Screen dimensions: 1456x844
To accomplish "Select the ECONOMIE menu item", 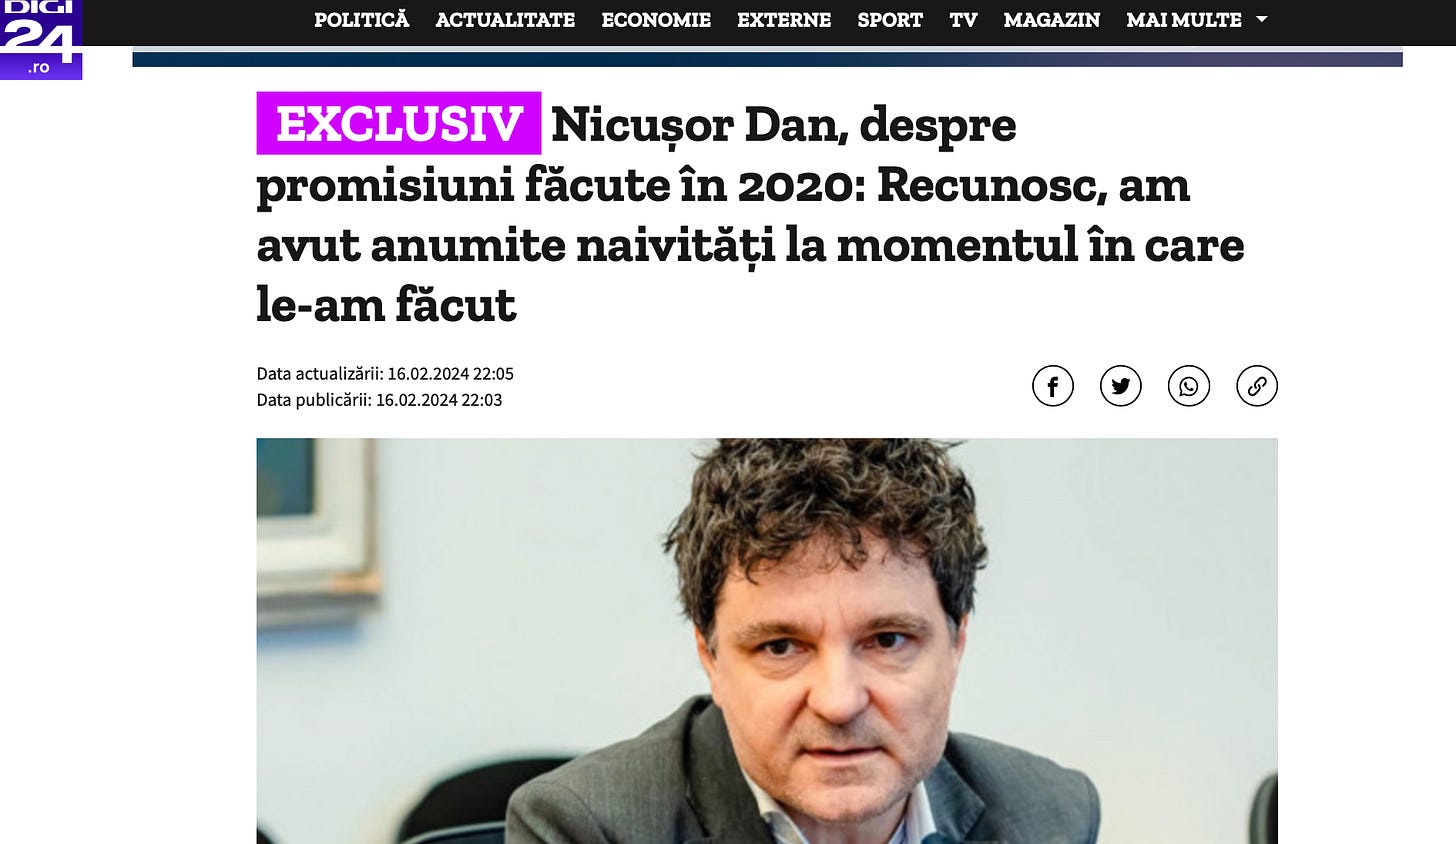I will click(x=656, y=20).
